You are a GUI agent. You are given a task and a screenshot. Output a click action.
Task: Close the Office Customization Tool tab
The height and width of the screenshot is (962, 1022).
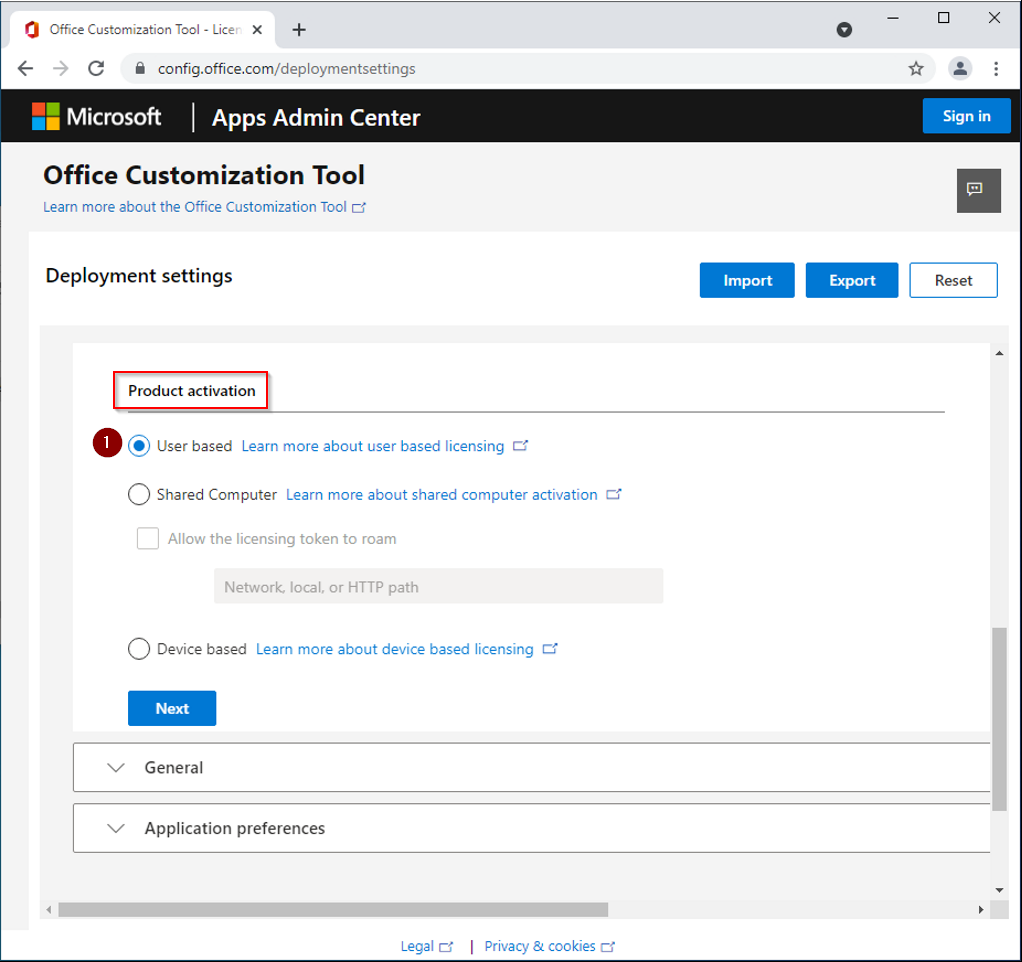[257, 30]
